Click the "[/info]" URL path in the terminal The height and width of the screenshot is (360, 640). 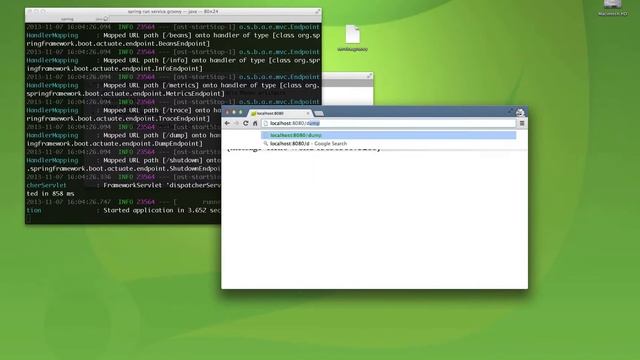175,60
